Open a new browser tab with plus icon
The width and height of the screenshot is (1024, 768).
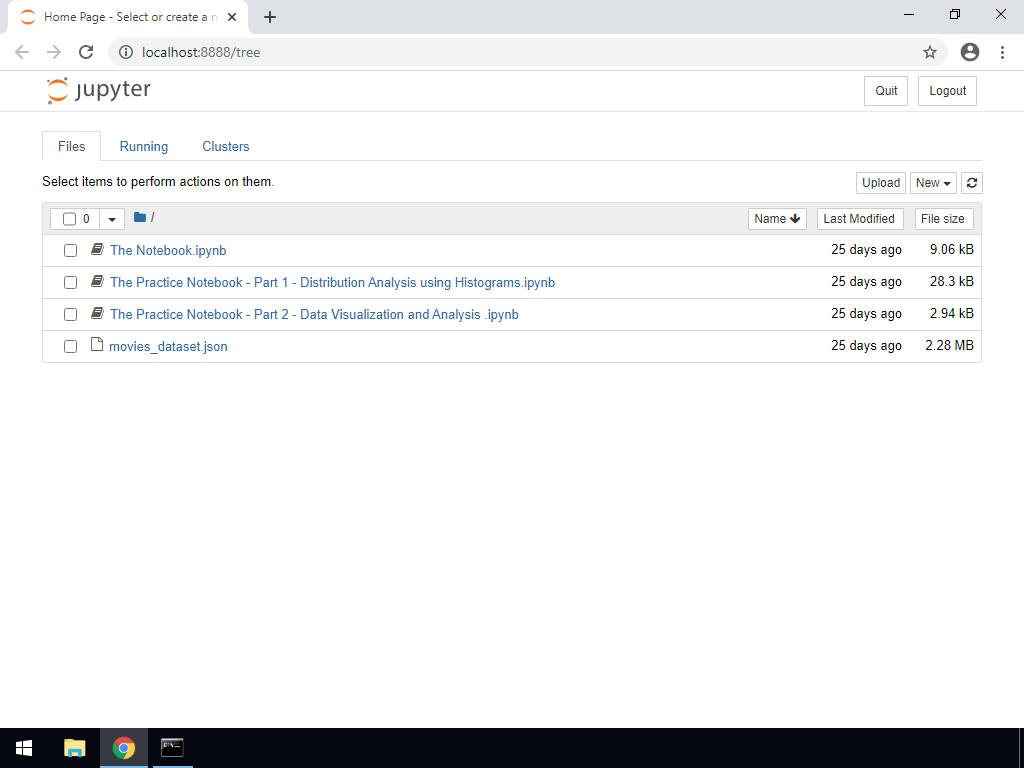(270, 17)
